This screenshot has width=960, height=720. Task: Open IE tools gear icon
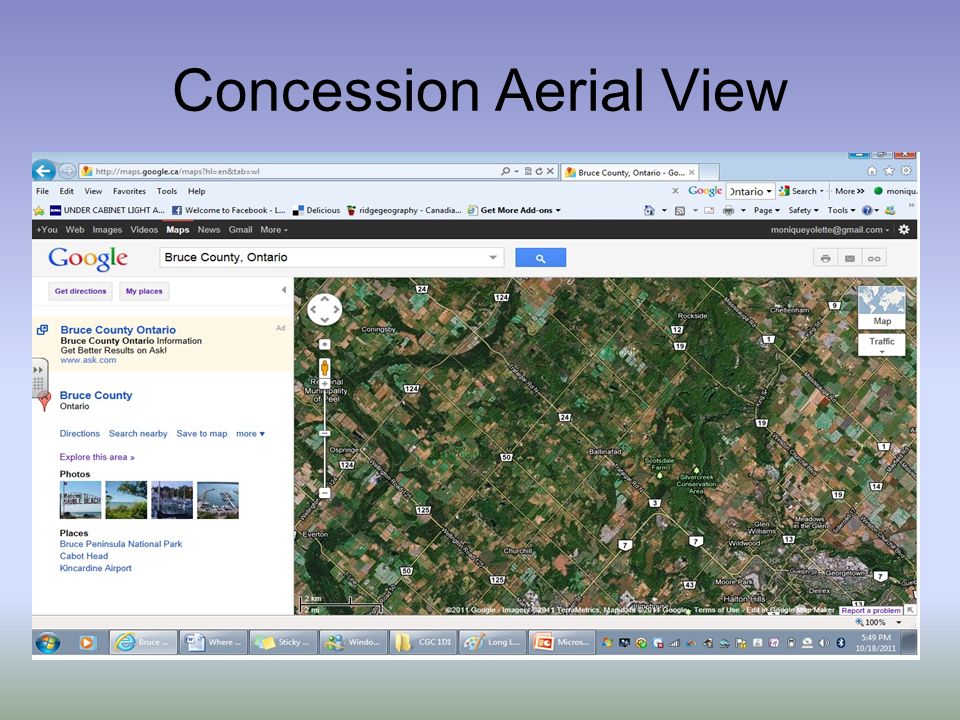(x=906, y=171)
